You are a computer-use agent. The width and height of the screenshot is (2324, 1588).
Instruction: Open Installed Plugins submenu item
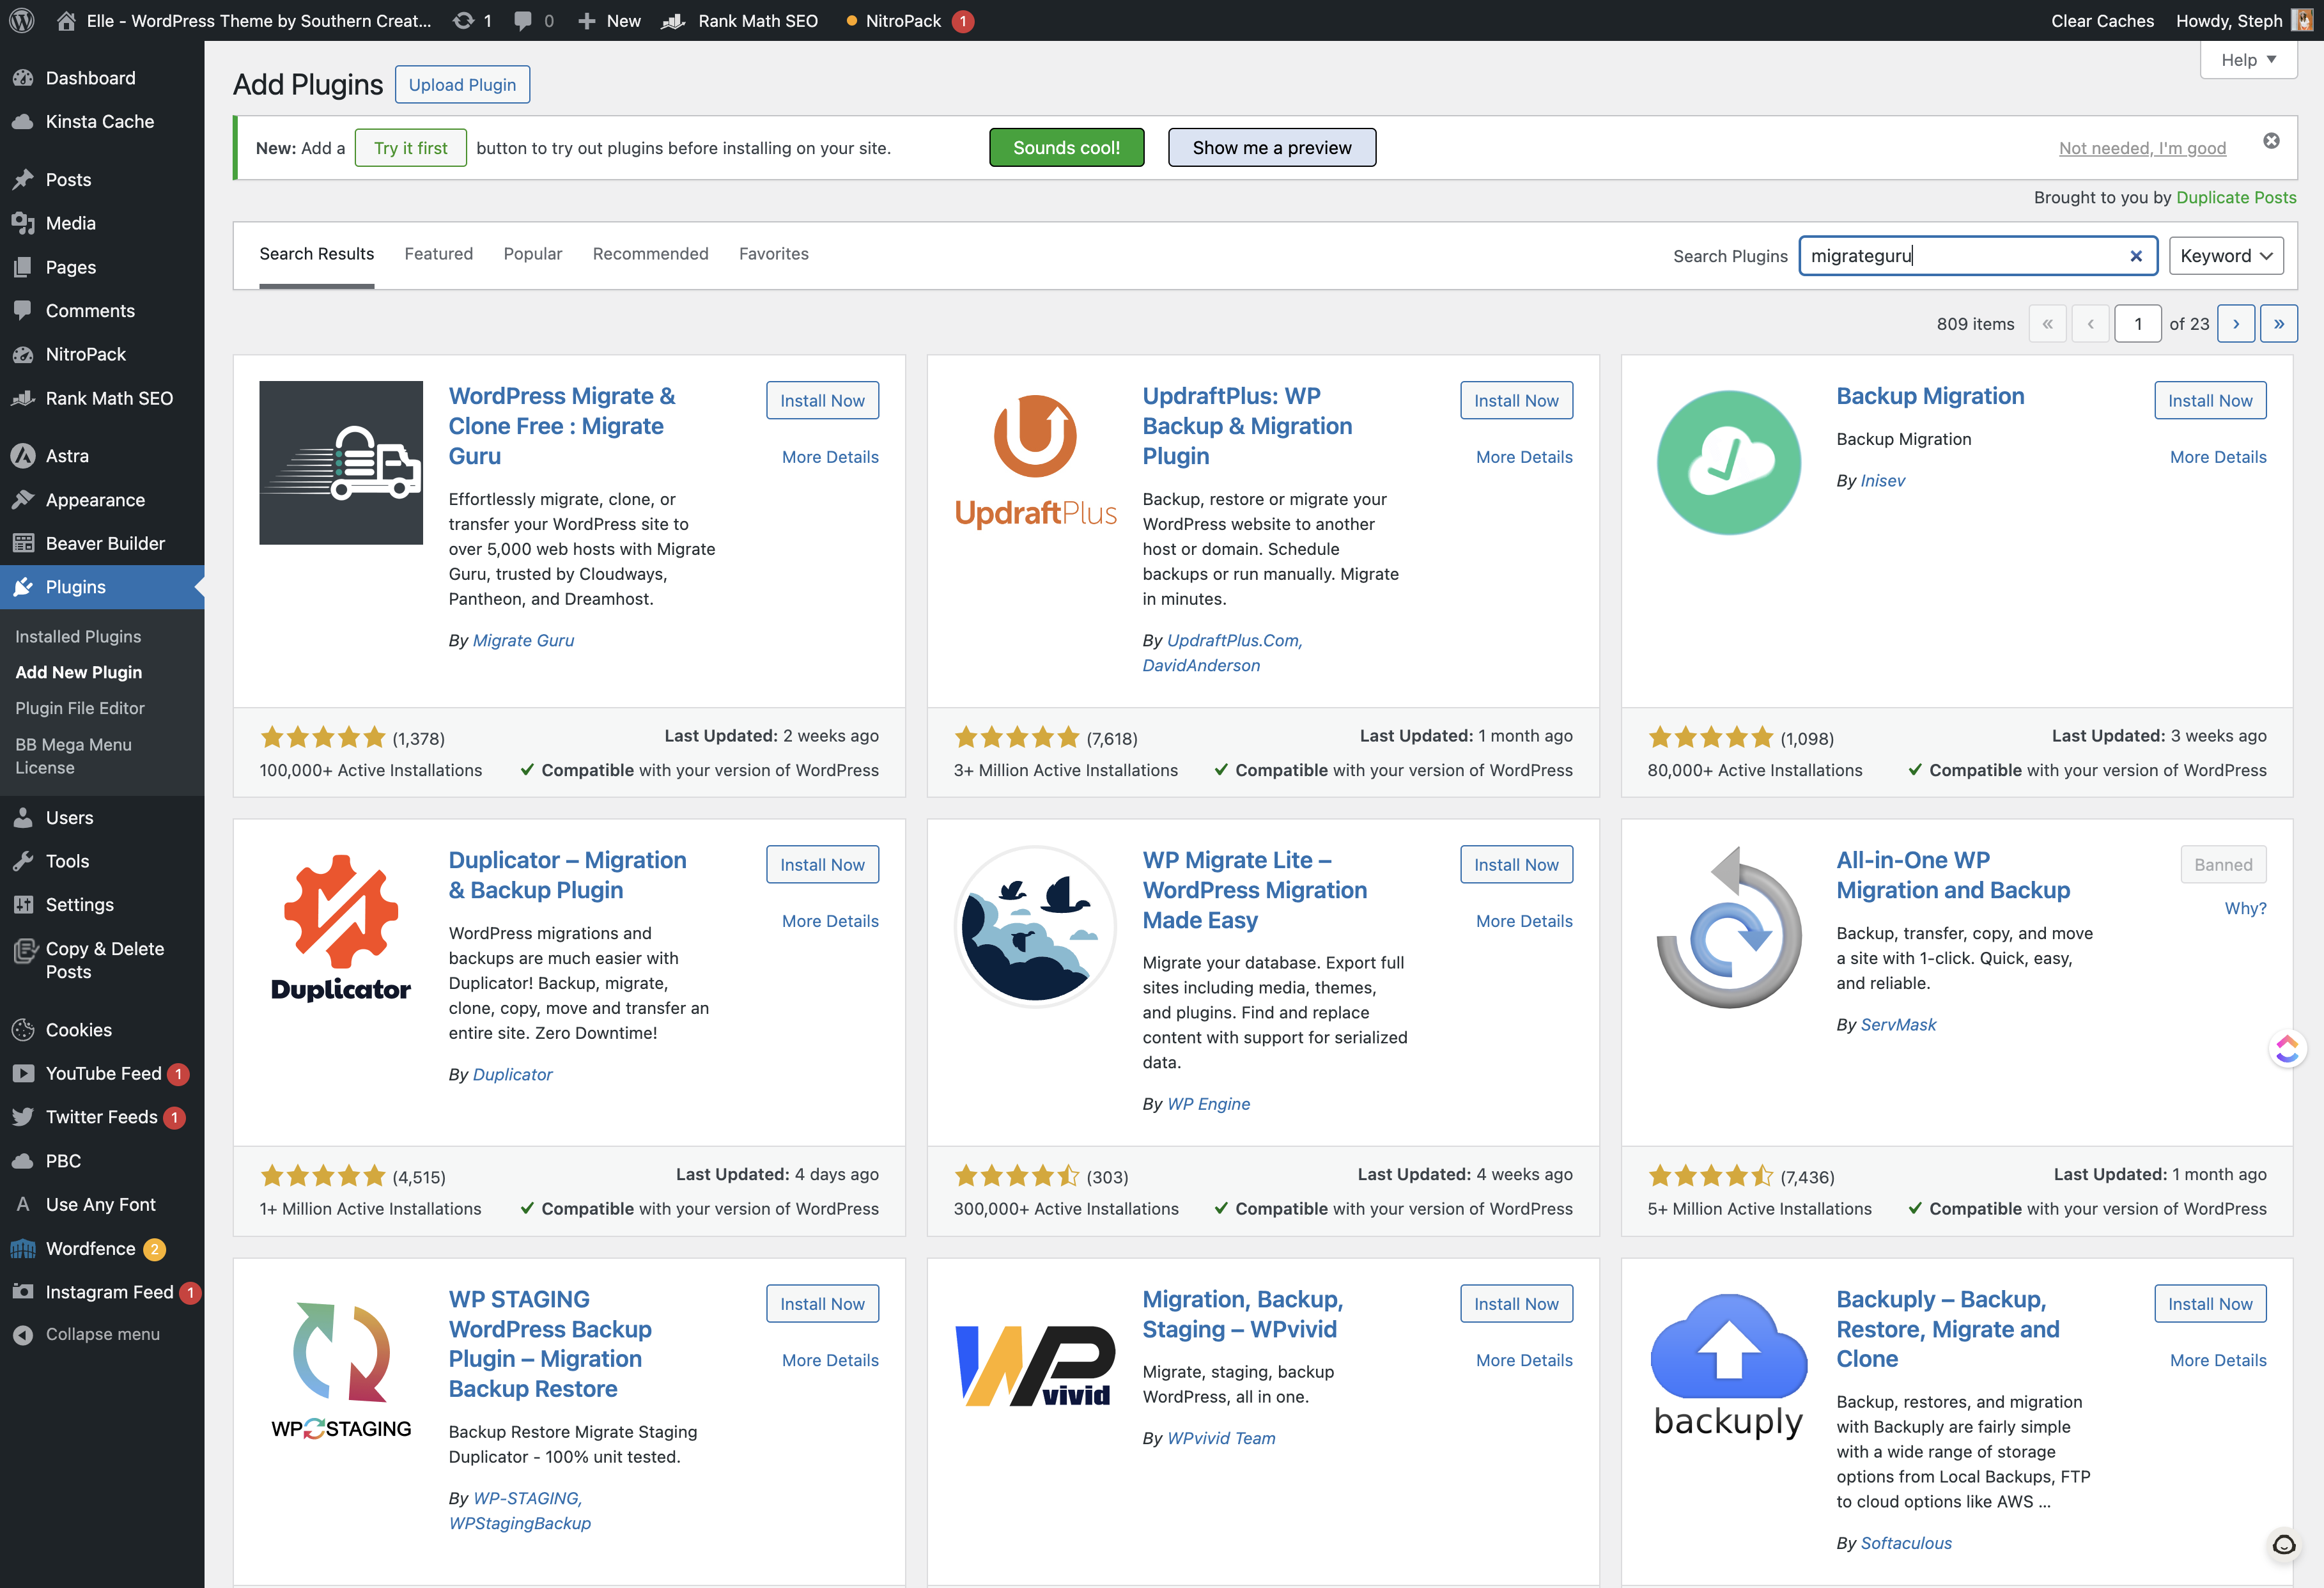78,636
